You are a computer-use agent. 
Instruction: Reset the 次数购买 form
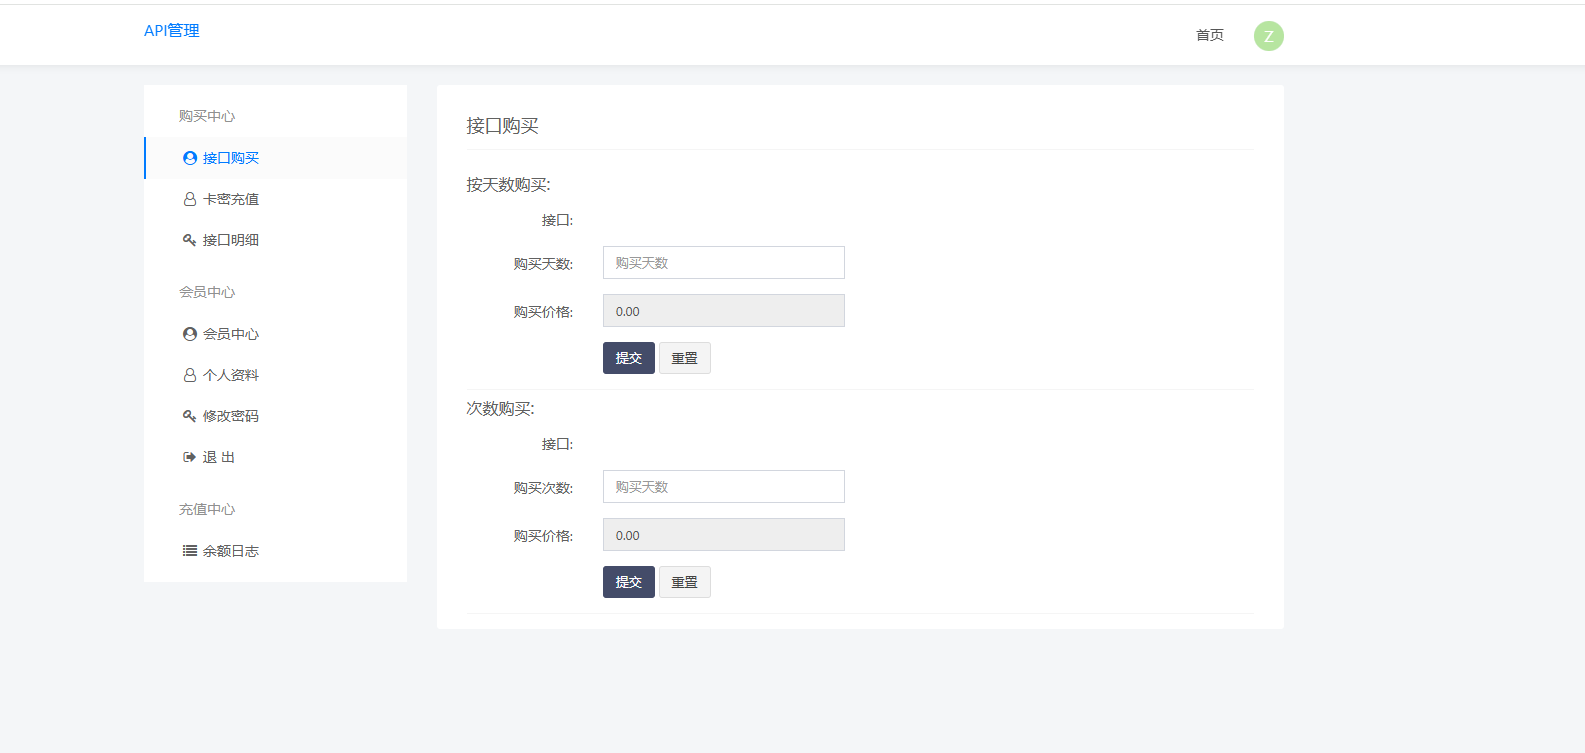click(684, 582)
